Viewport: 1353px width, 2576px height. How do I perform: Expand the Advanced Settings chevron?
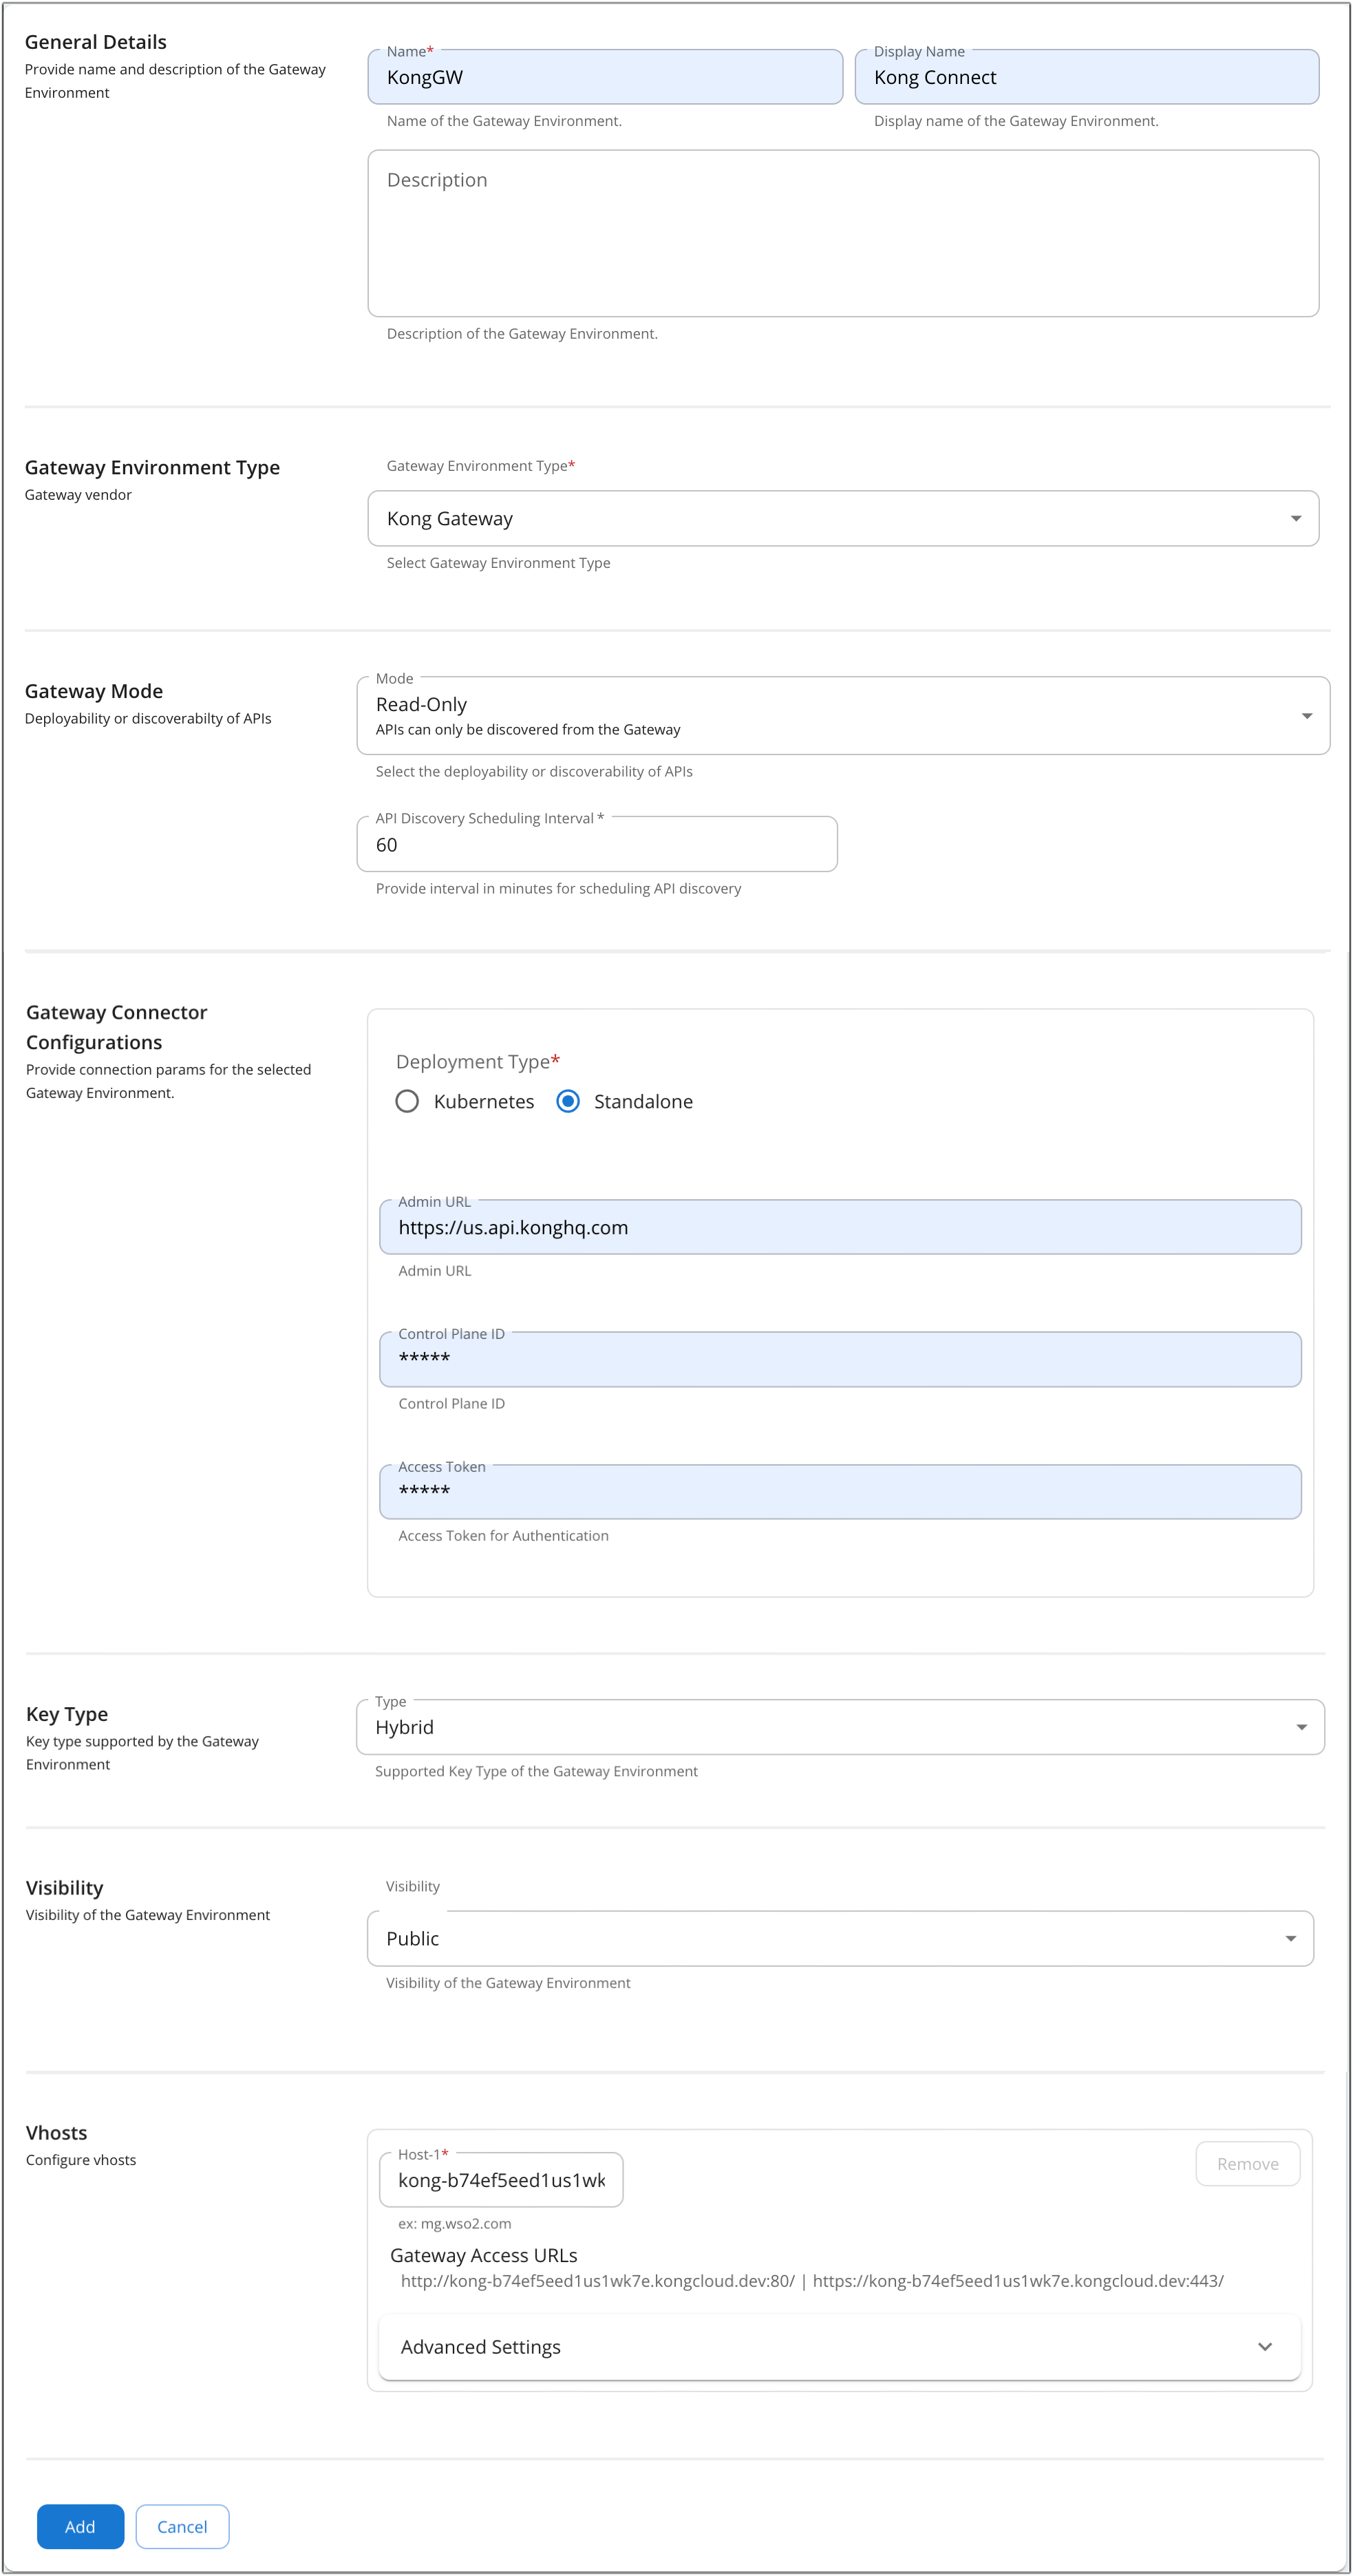coord(1264,2346)
